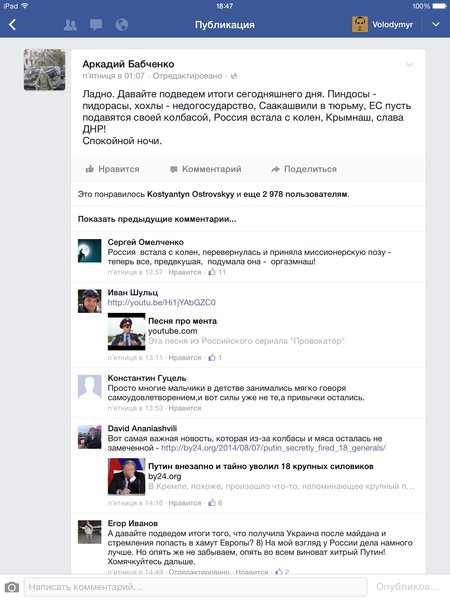This screenshot has height=600, width=450.
Task: Tap the Комментарий action
Action: tap(205, 169)
